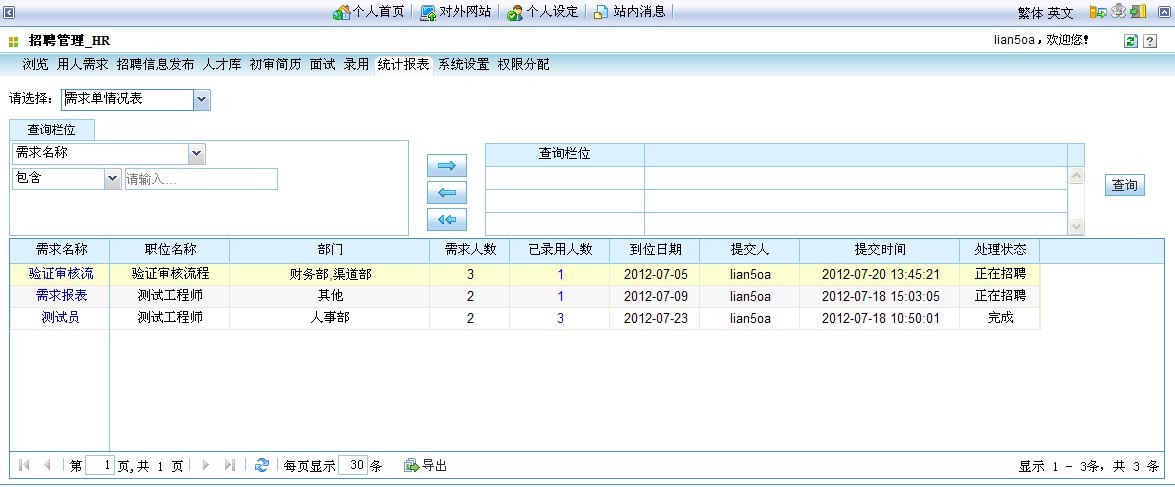Open the 需求单情况表 report dropdown
Viewport: 1175px width, 487px height.
tap(201, 99)
